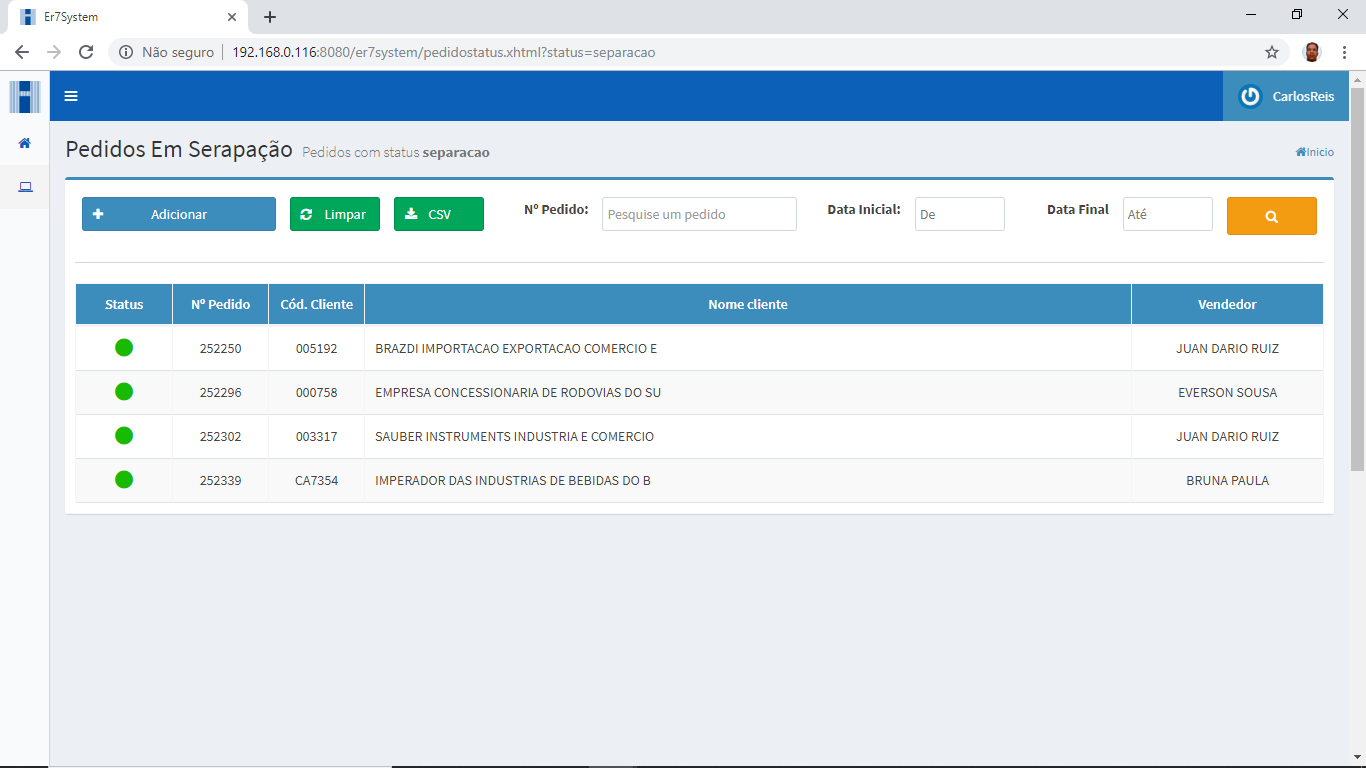Click the Inicio breadcrumb link
Viewport: 1366px width, 768px height.
pos(1315,152)
